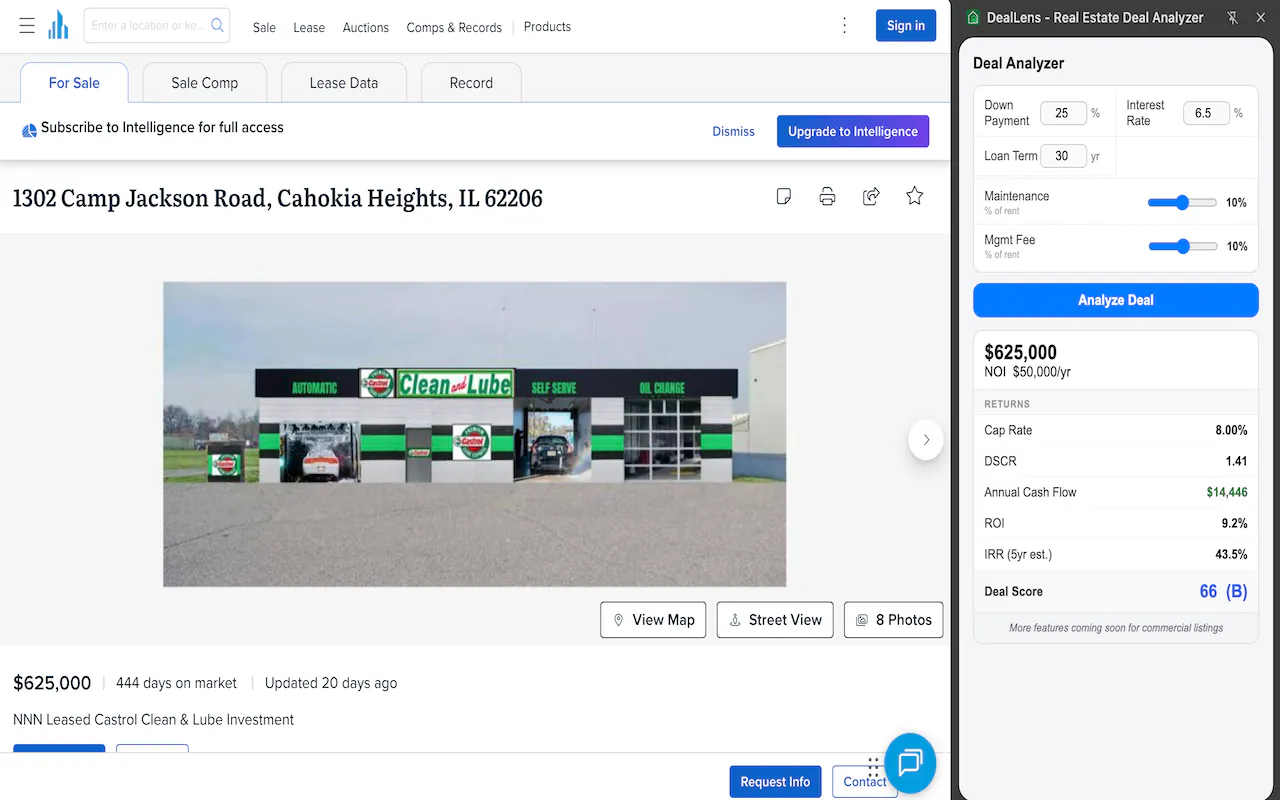Click the DealLens house logo icon
1280x800 pixels.
973,17
